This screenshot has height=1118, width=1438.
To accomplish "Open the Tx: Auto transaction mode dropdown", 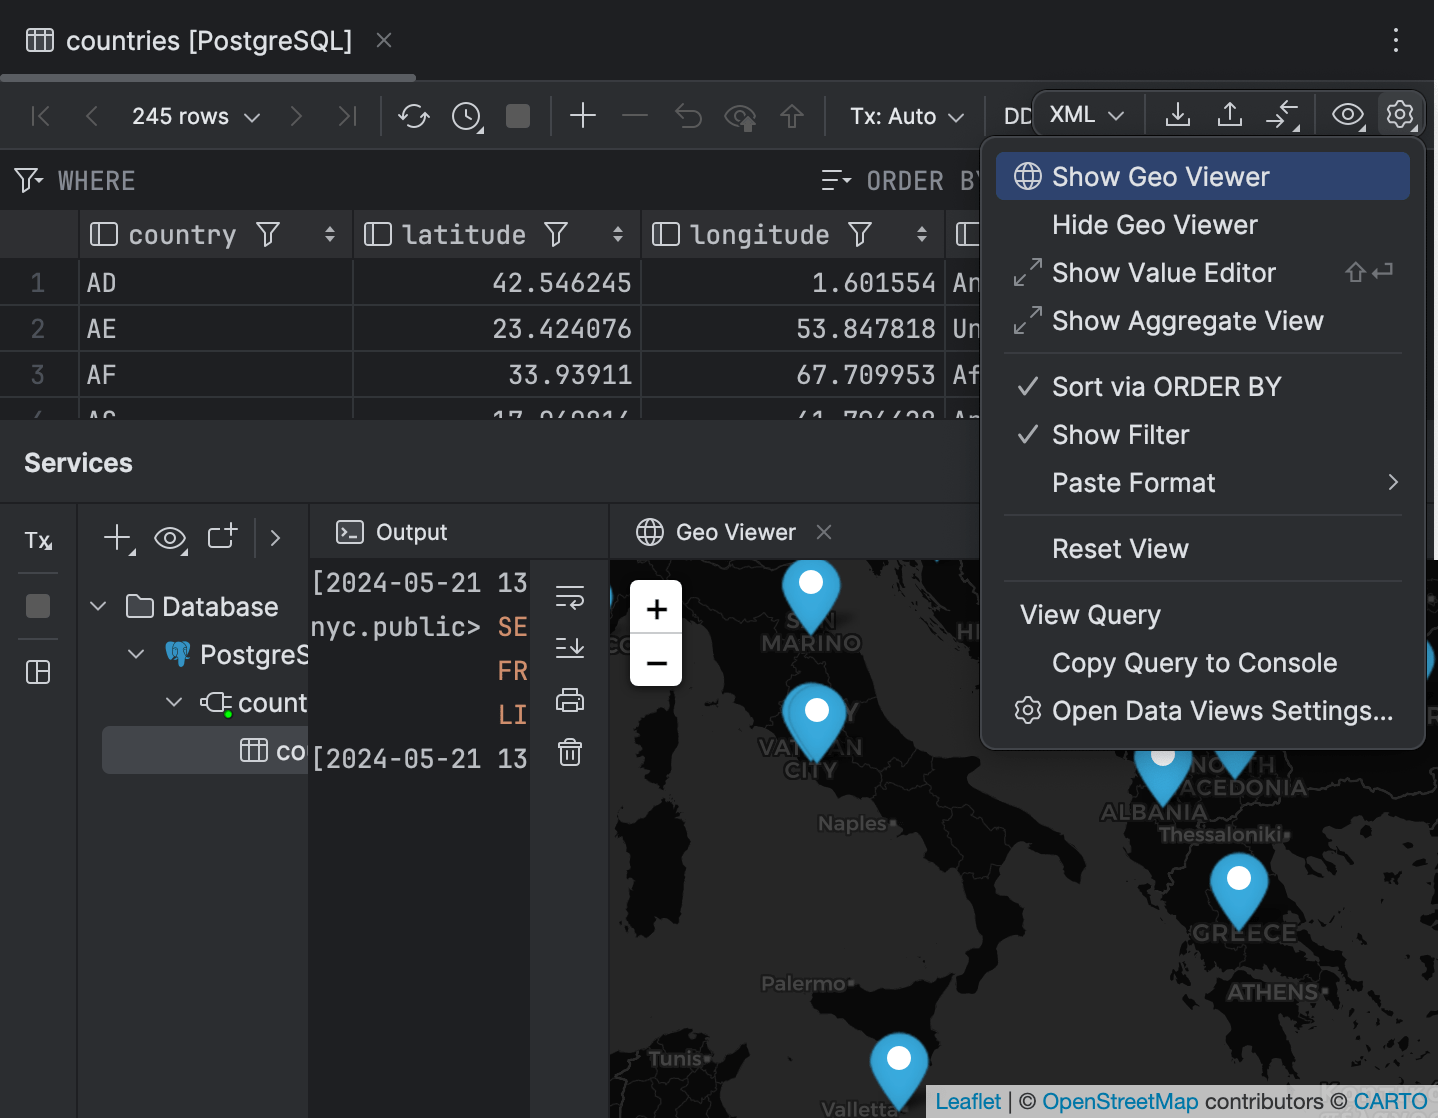I will (x=905, y=116).
